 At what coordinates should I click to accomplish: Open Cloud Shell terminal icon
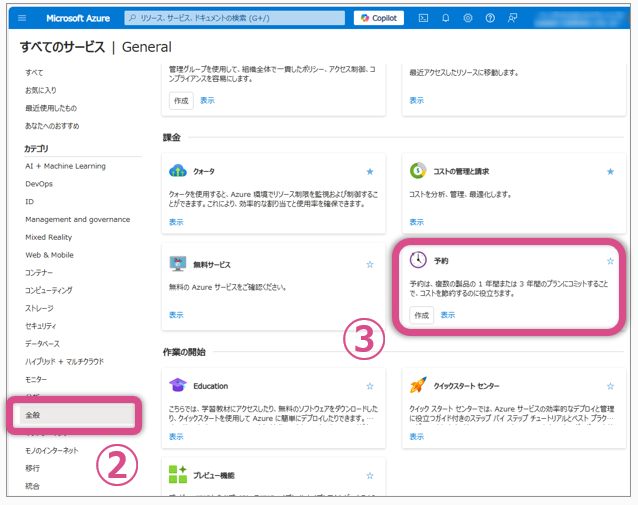pos(423,18)
